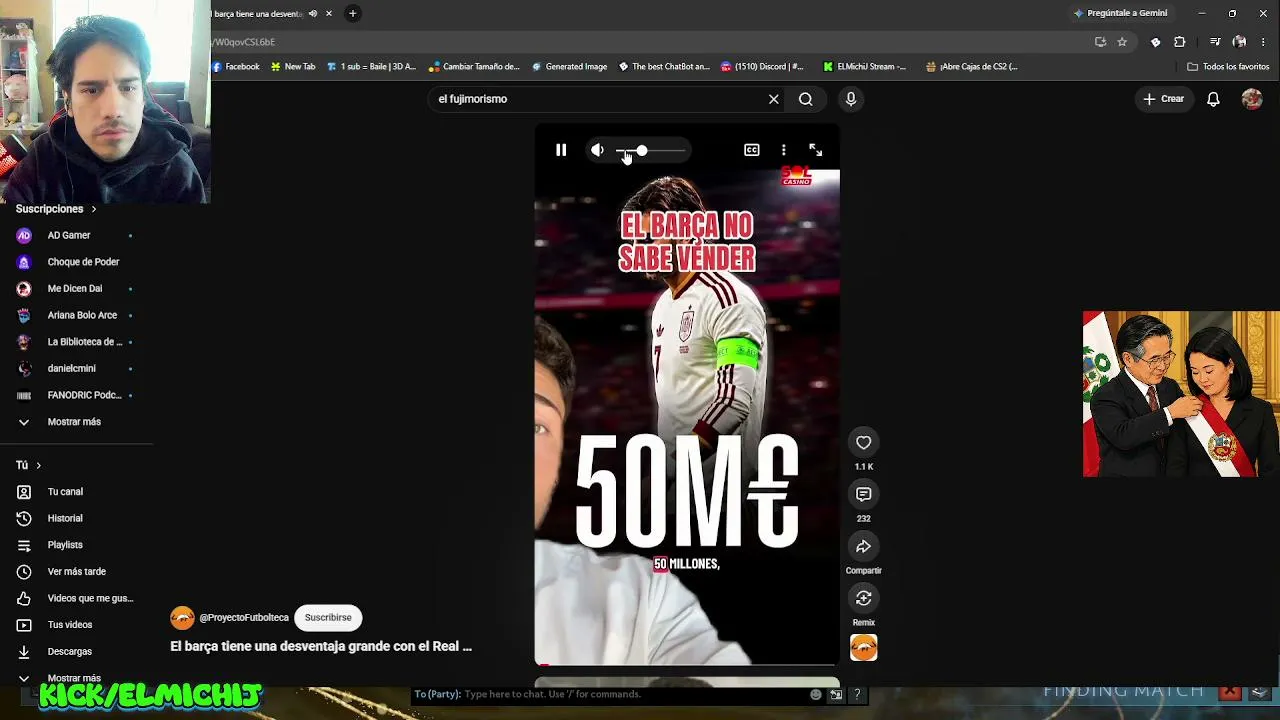This screenshot has height=720, width=1280.
Task: Expand the Suscripciones section chevron
Action: point(94,209)
